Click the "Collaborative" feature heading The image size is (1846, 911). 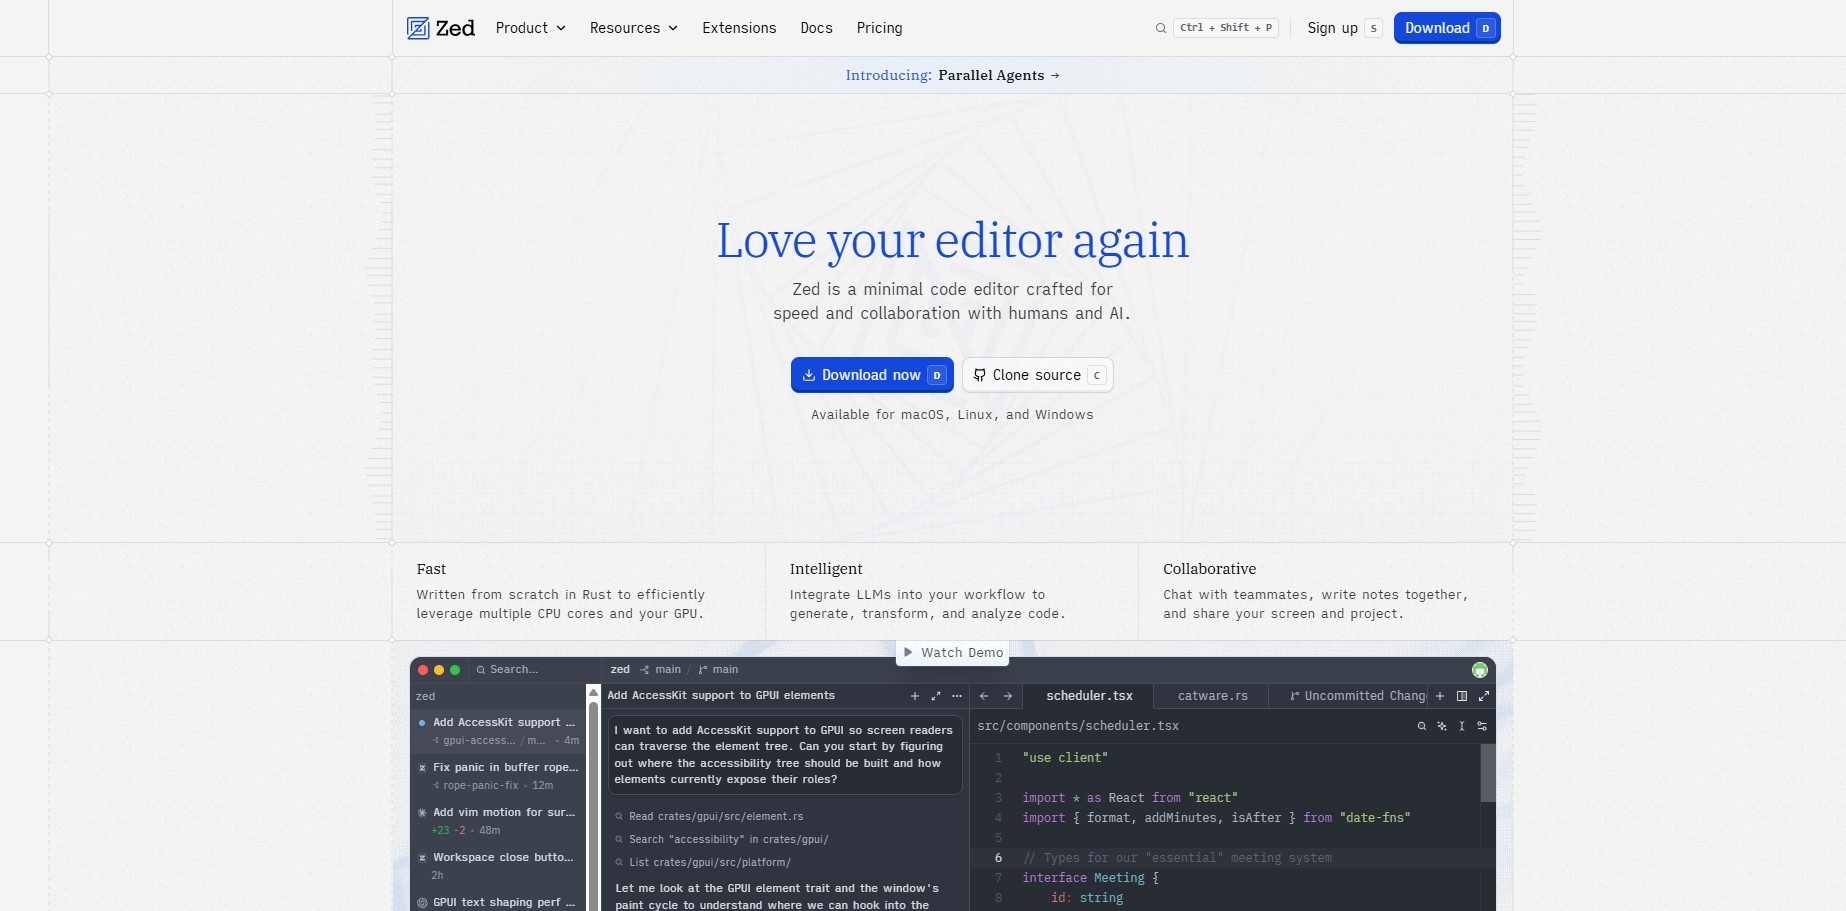coord(1209,569)
